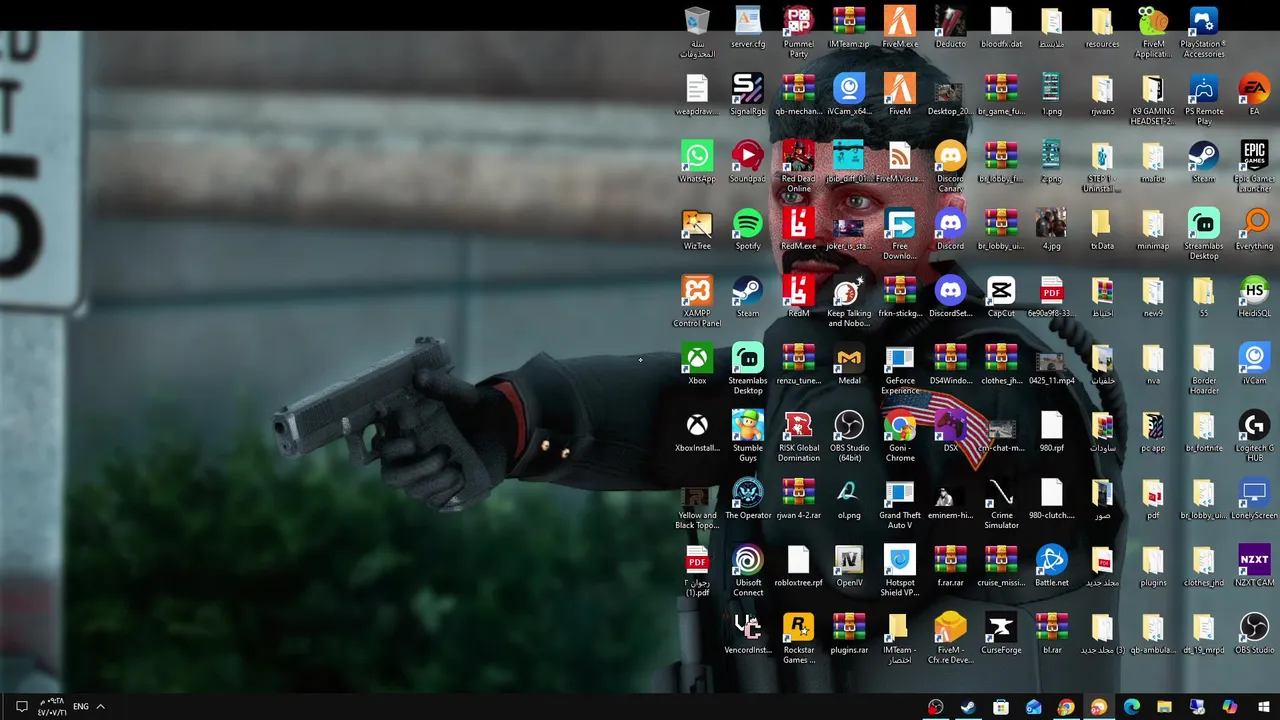Open Microsoft Edge from the taskbar

coord(1132,707)
